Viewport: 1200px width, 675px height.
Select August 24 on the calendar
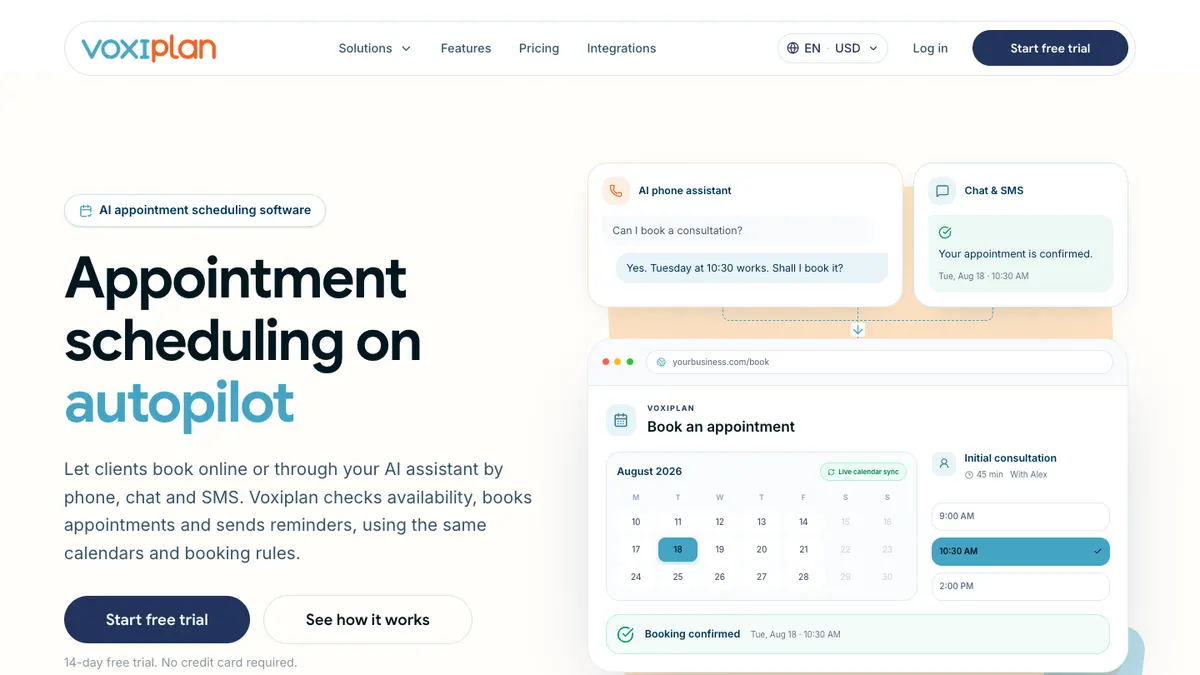(x=636, y=577)
